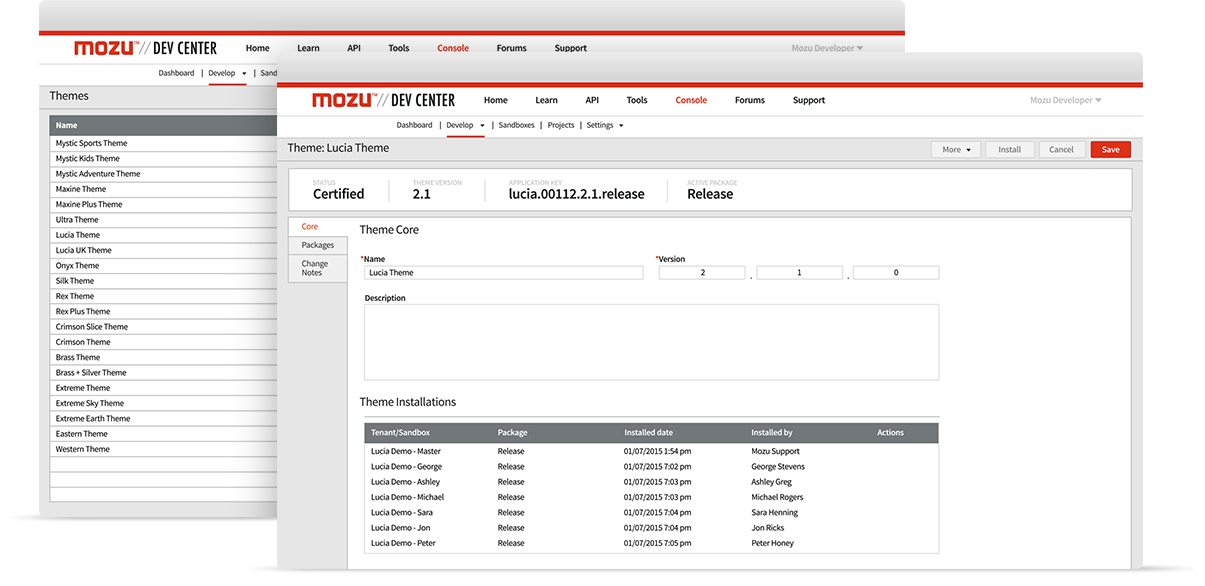Select Onyx Theme in the list

pyautogui.click(x=164, y=266)
